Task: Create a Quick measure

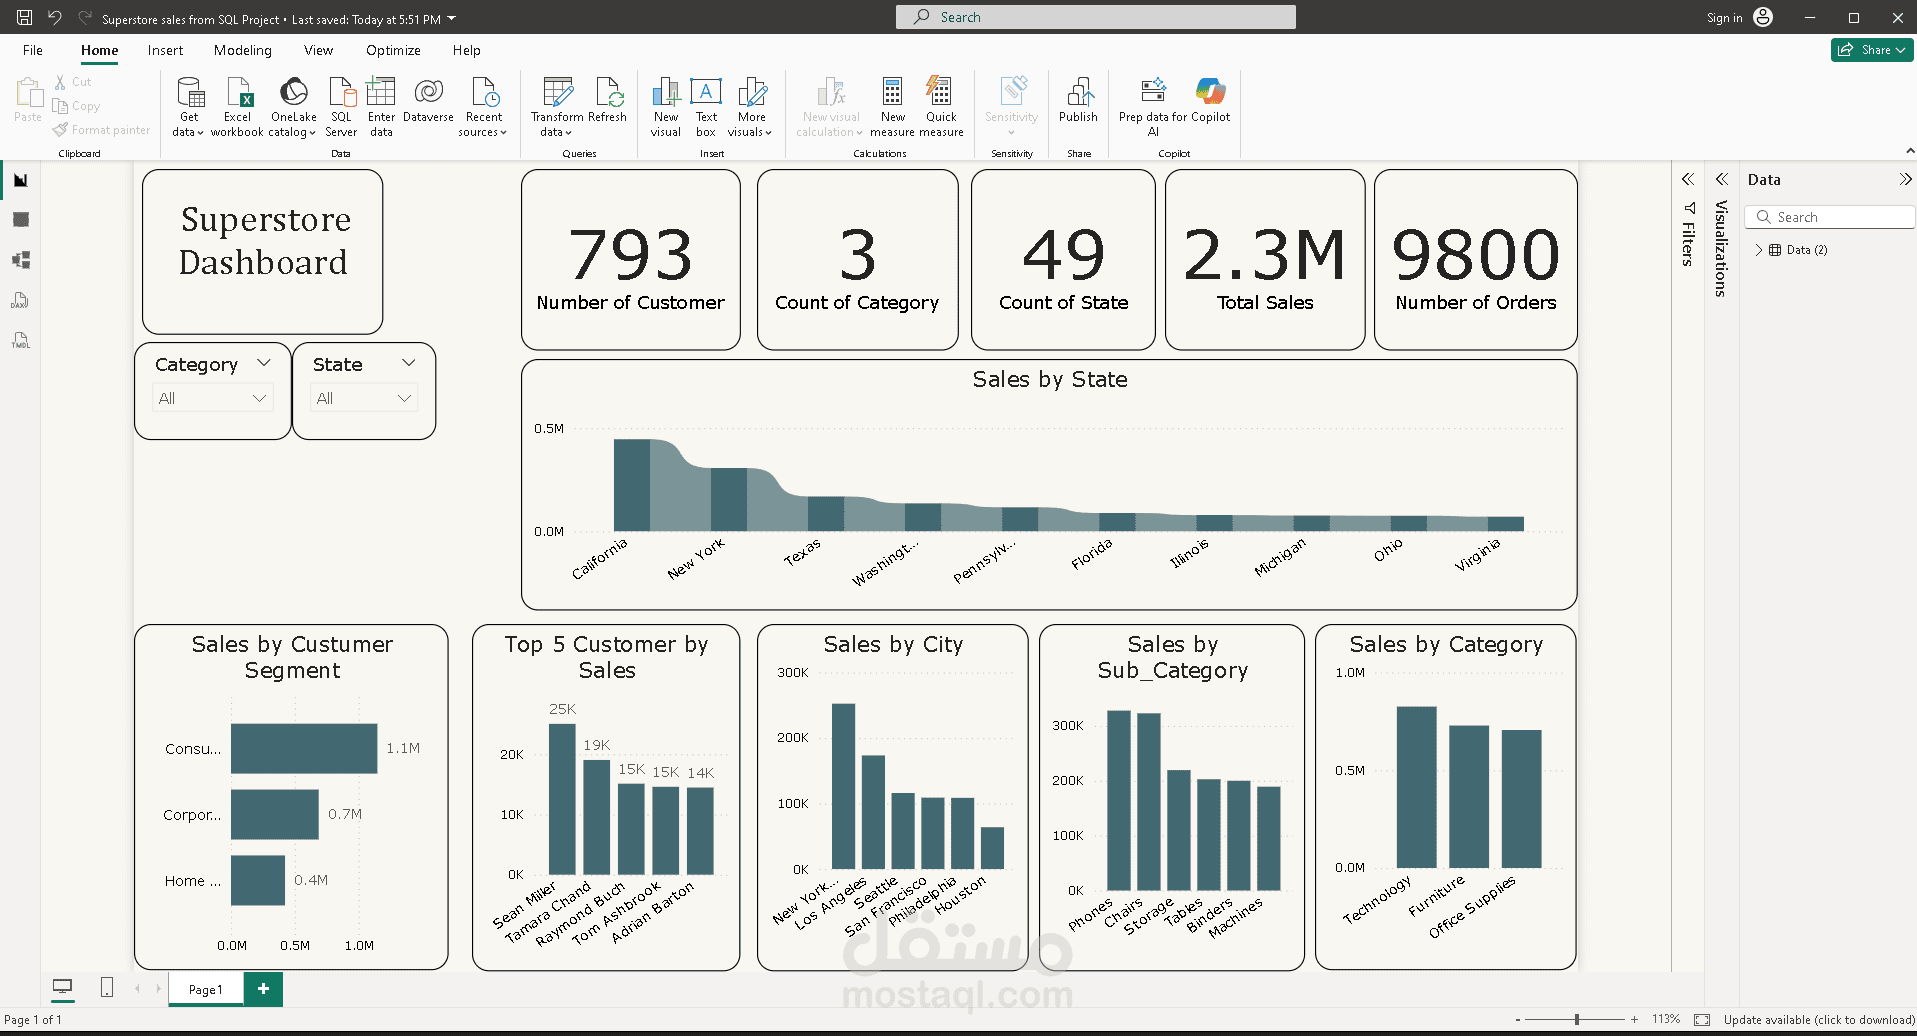Action: coord(941,107)
